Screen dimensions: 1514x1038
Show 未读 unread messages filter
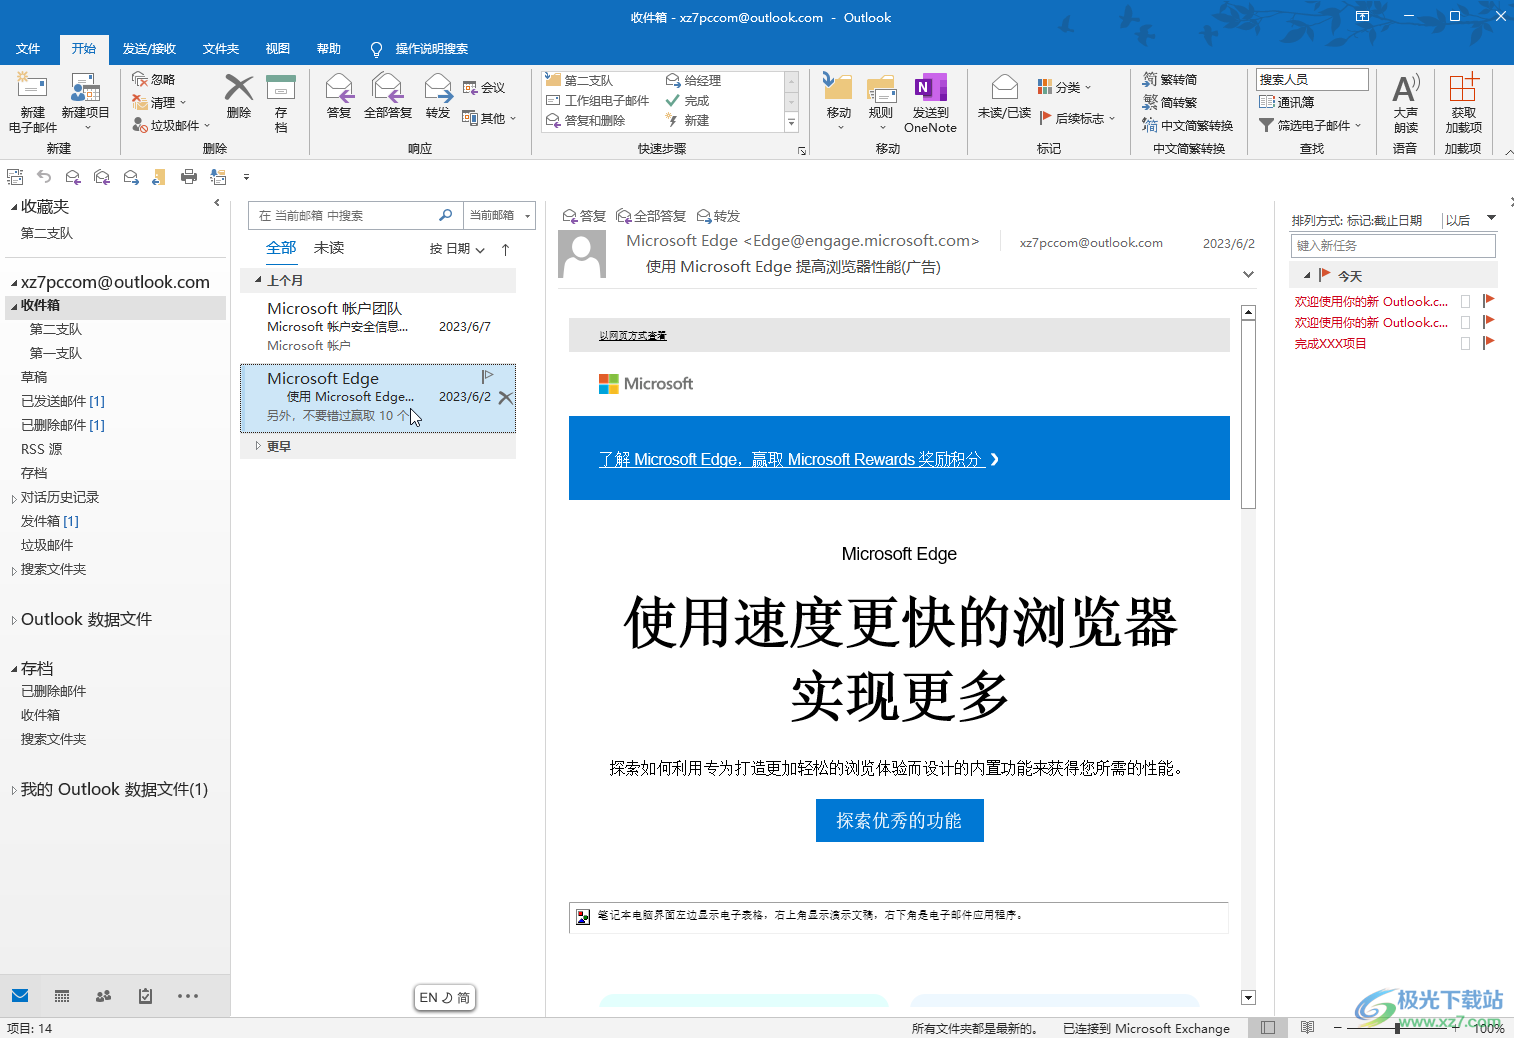(x=329, y=248)
